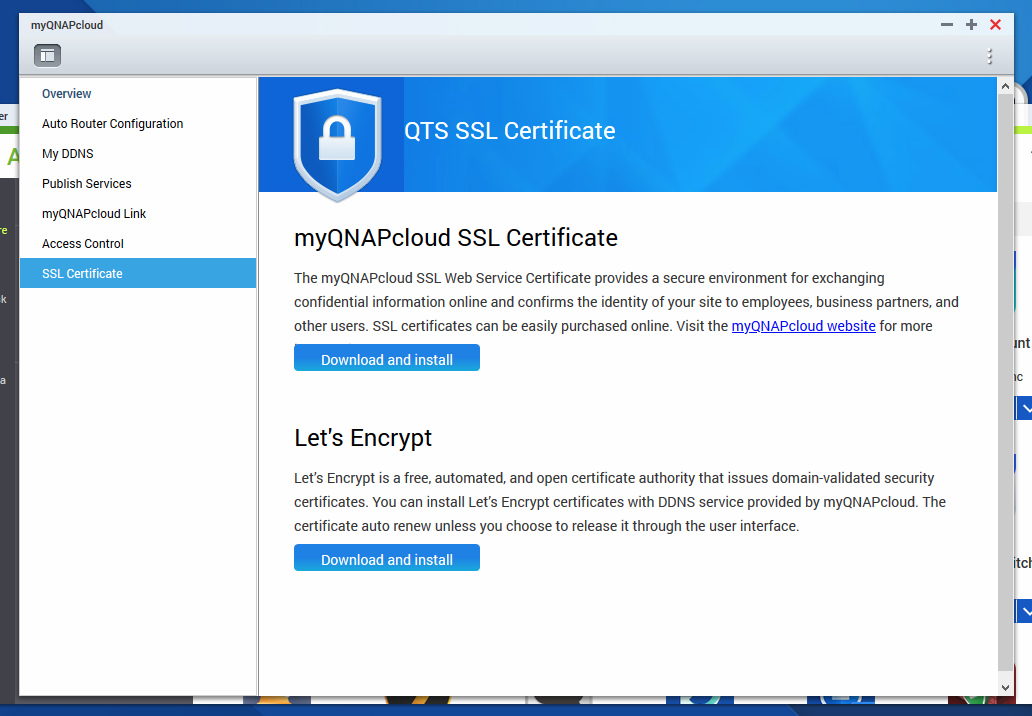Download and install myQNAPcloud SSL Certificate
The height and width of the screenshot is (716, 1032).
click(386, 359)
